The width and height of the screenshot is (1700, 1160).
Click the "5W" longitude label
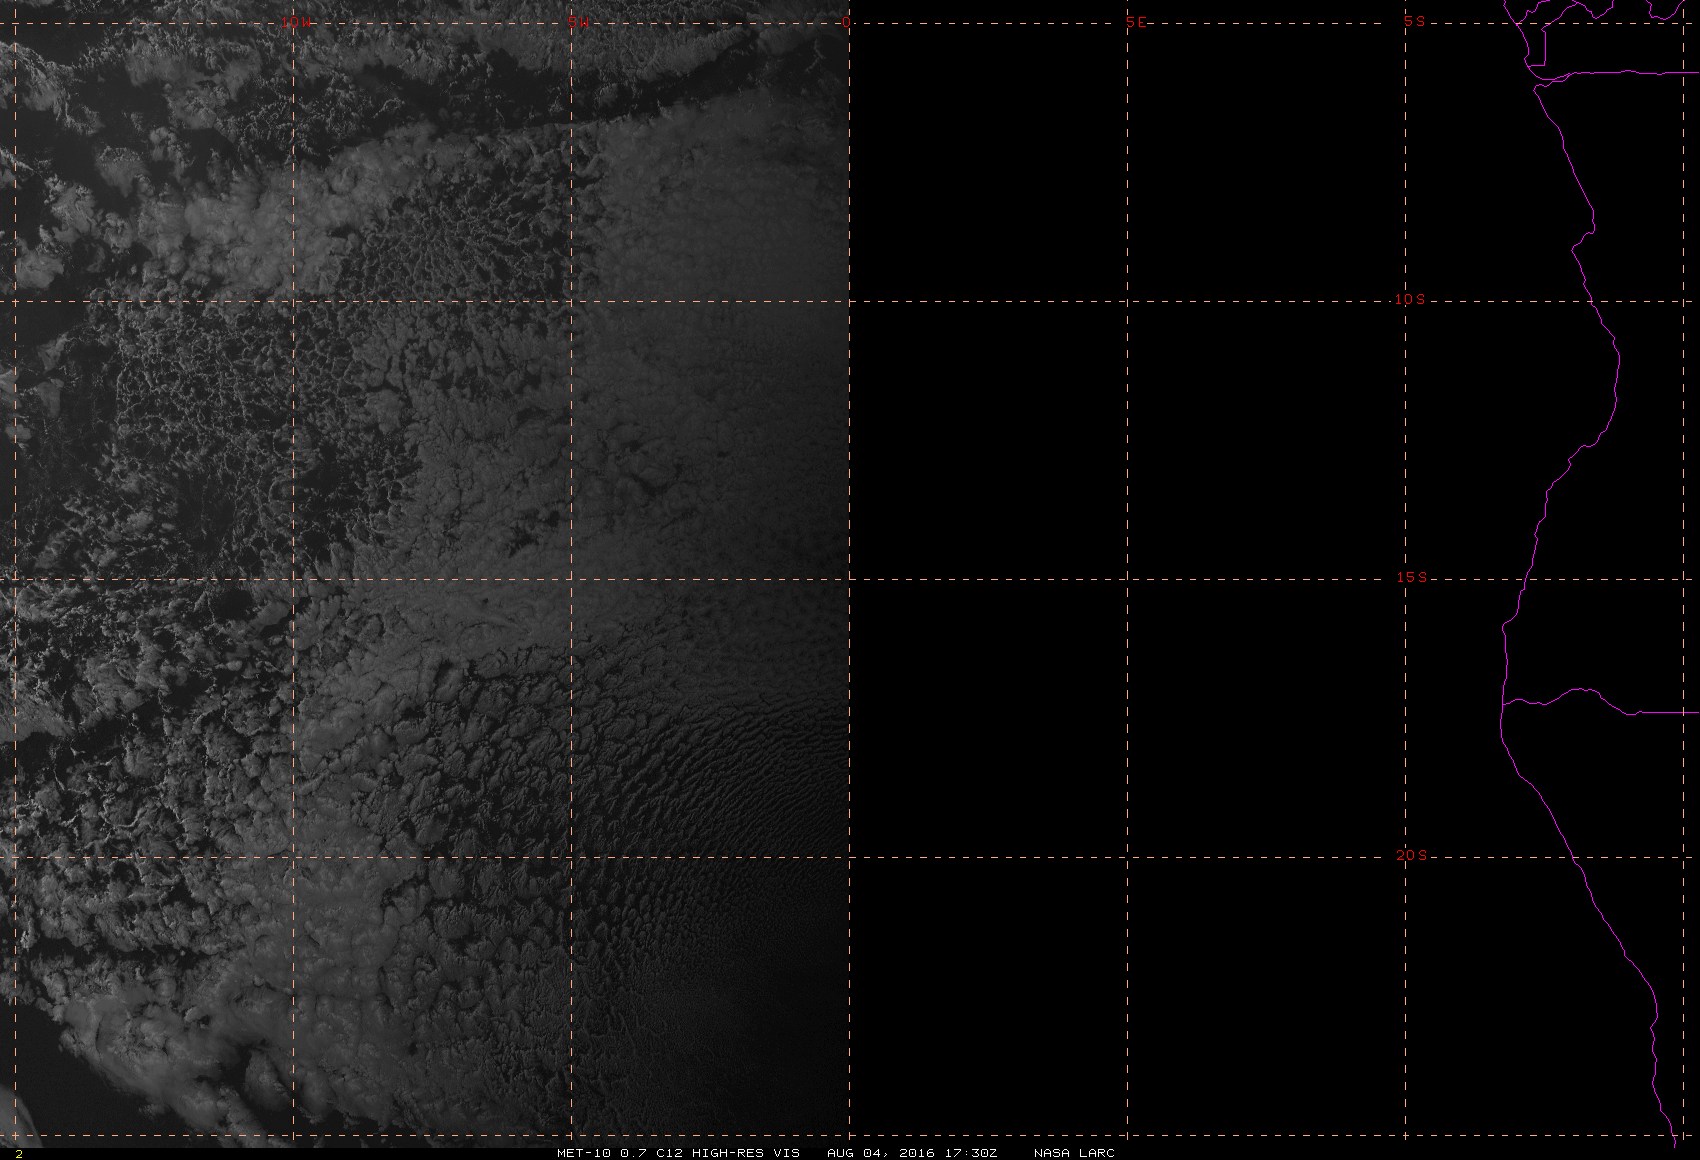pyautogui.click(x=577, y=22)
